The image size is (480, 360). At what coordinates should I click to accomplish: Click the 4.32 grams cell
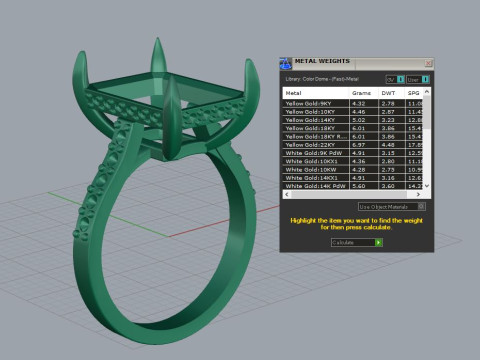tap(364, 104)
